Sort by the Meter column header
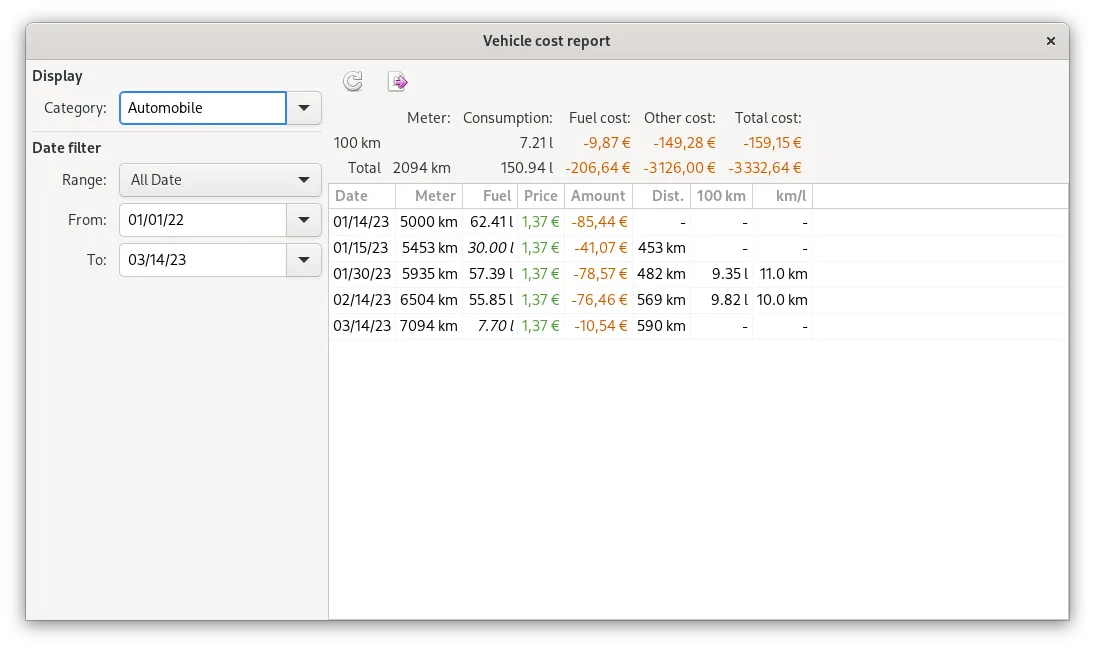1095x649 pixels. coord(429,196)
